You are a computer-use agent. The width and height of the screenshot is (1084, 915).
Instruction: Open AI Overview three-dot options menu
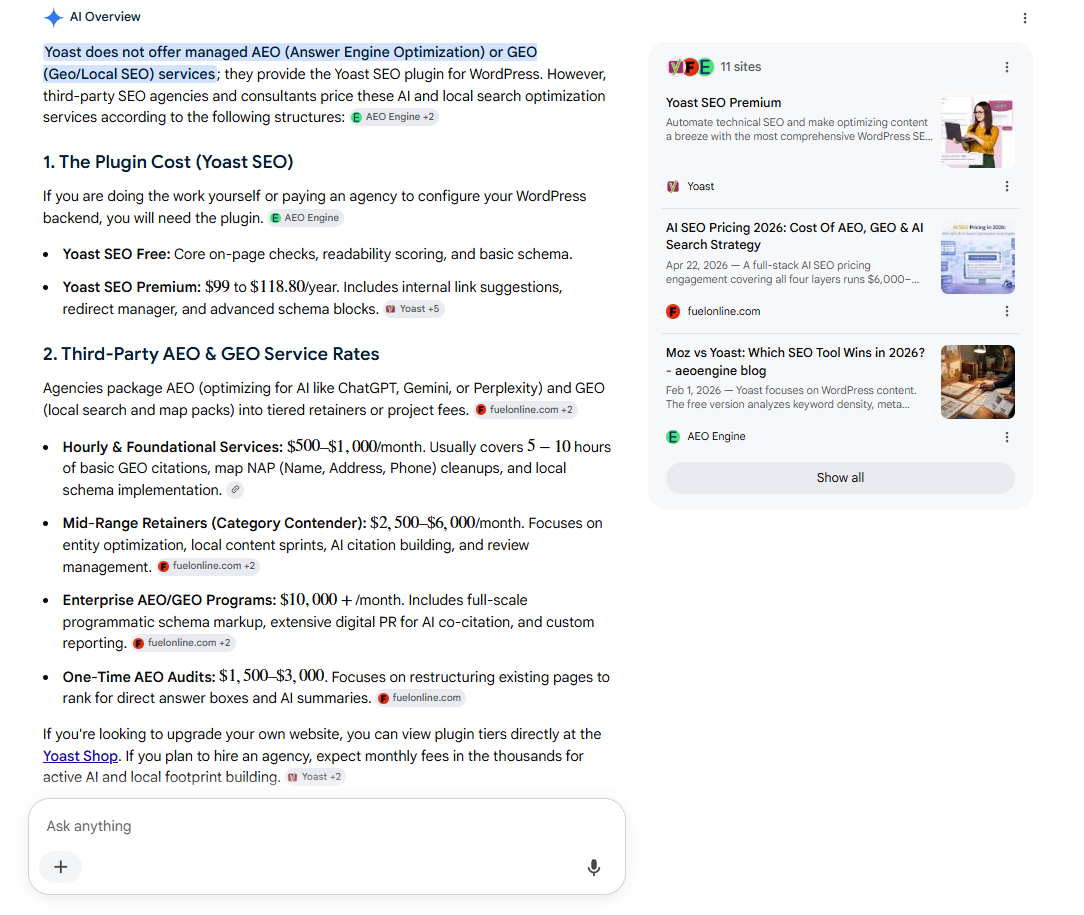click(x=1025, y=18)
